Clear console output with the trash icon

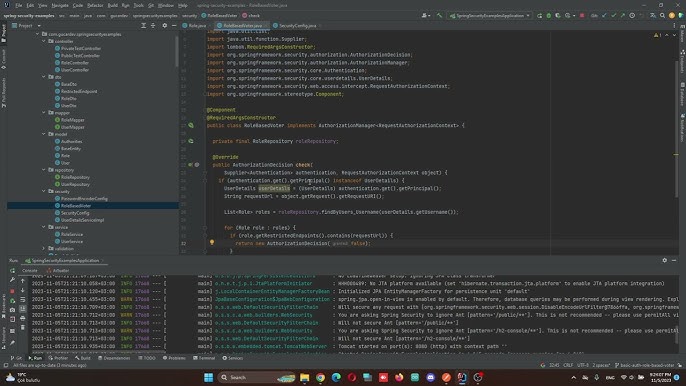(x=23, y=327)
